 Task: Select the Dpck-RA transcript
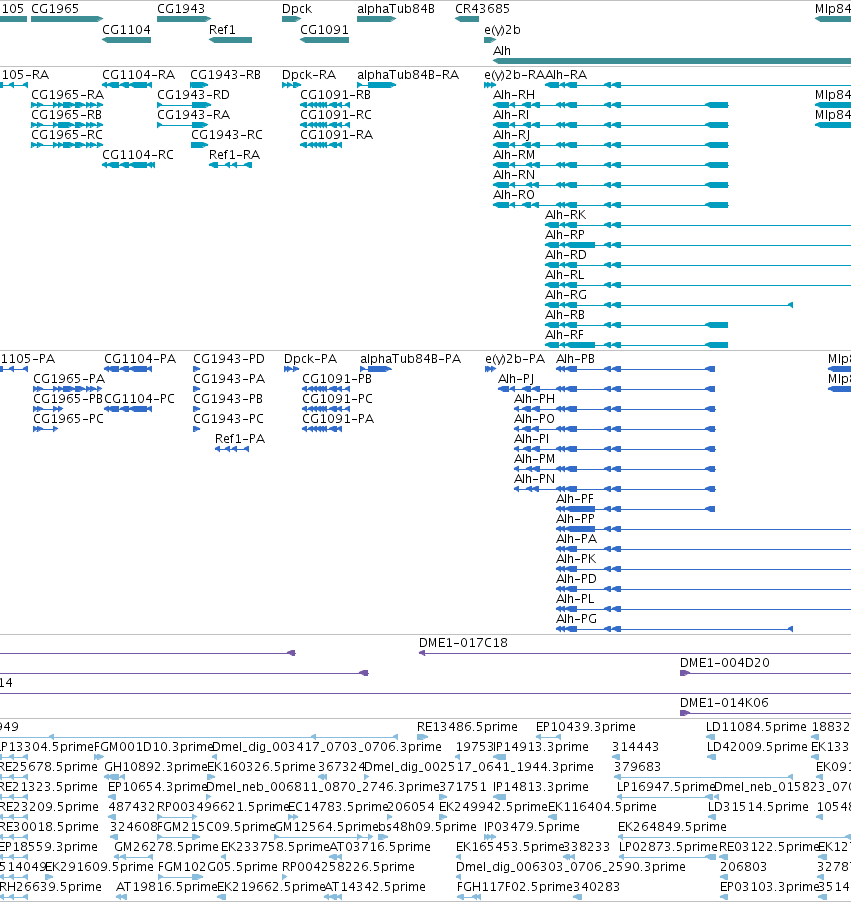(x=291, y=85)
